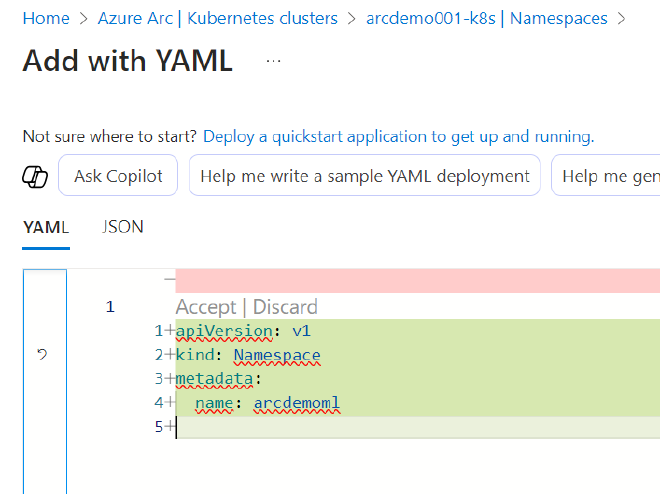Click the undo arrow in editor gutter
Image resolution: width=660 pixels, height=494 pixels.
42,354
